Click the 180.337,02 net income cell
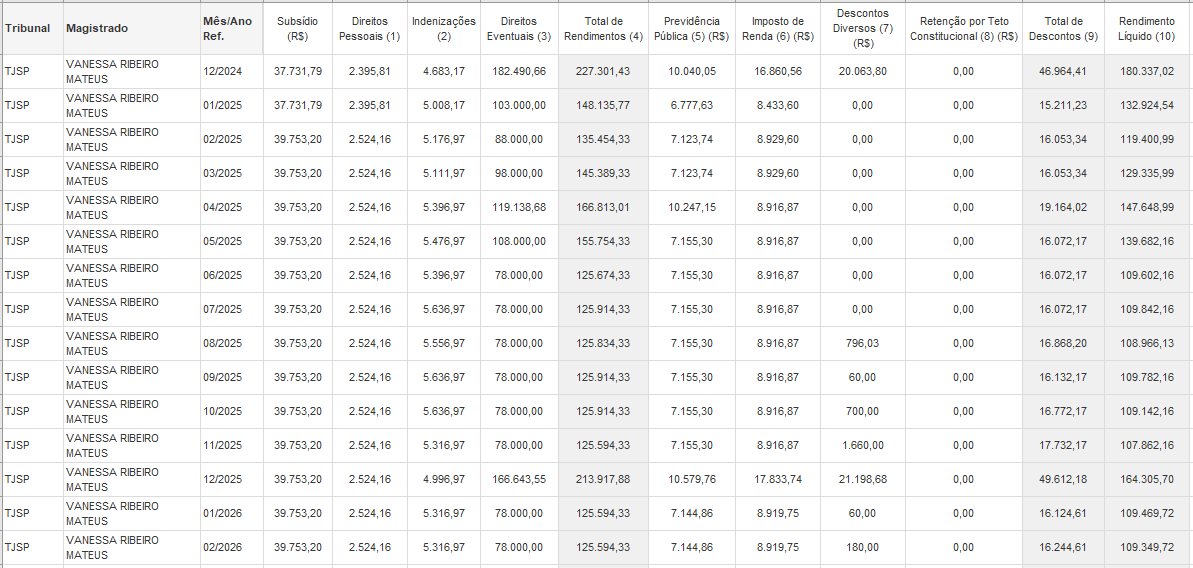 click(x=1147, y=71)
